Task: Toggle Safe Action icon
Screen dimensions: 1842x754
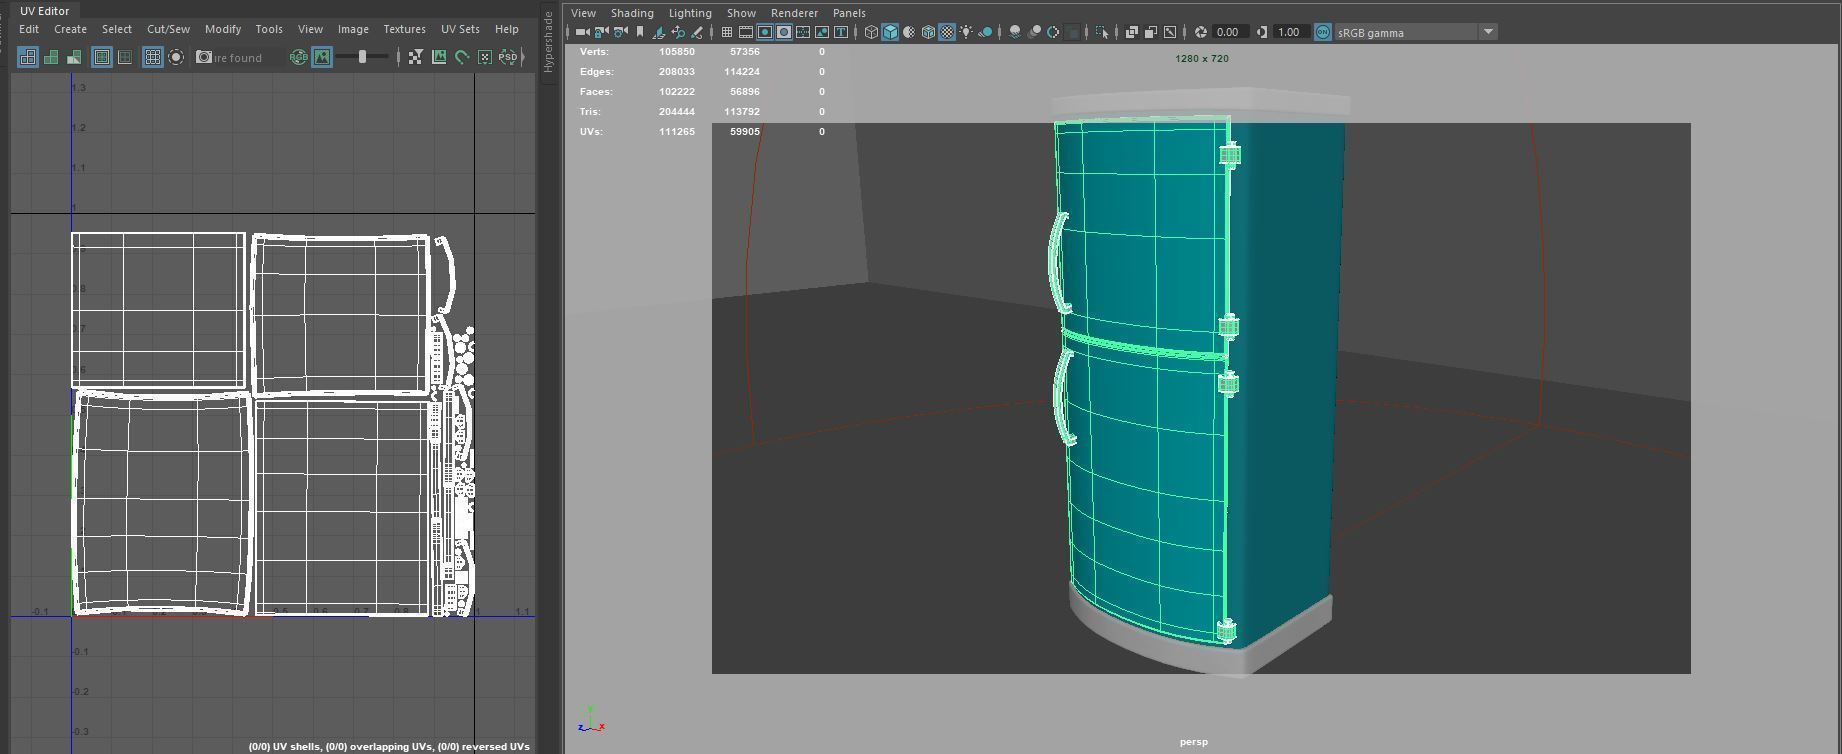Action: point(822,32)
